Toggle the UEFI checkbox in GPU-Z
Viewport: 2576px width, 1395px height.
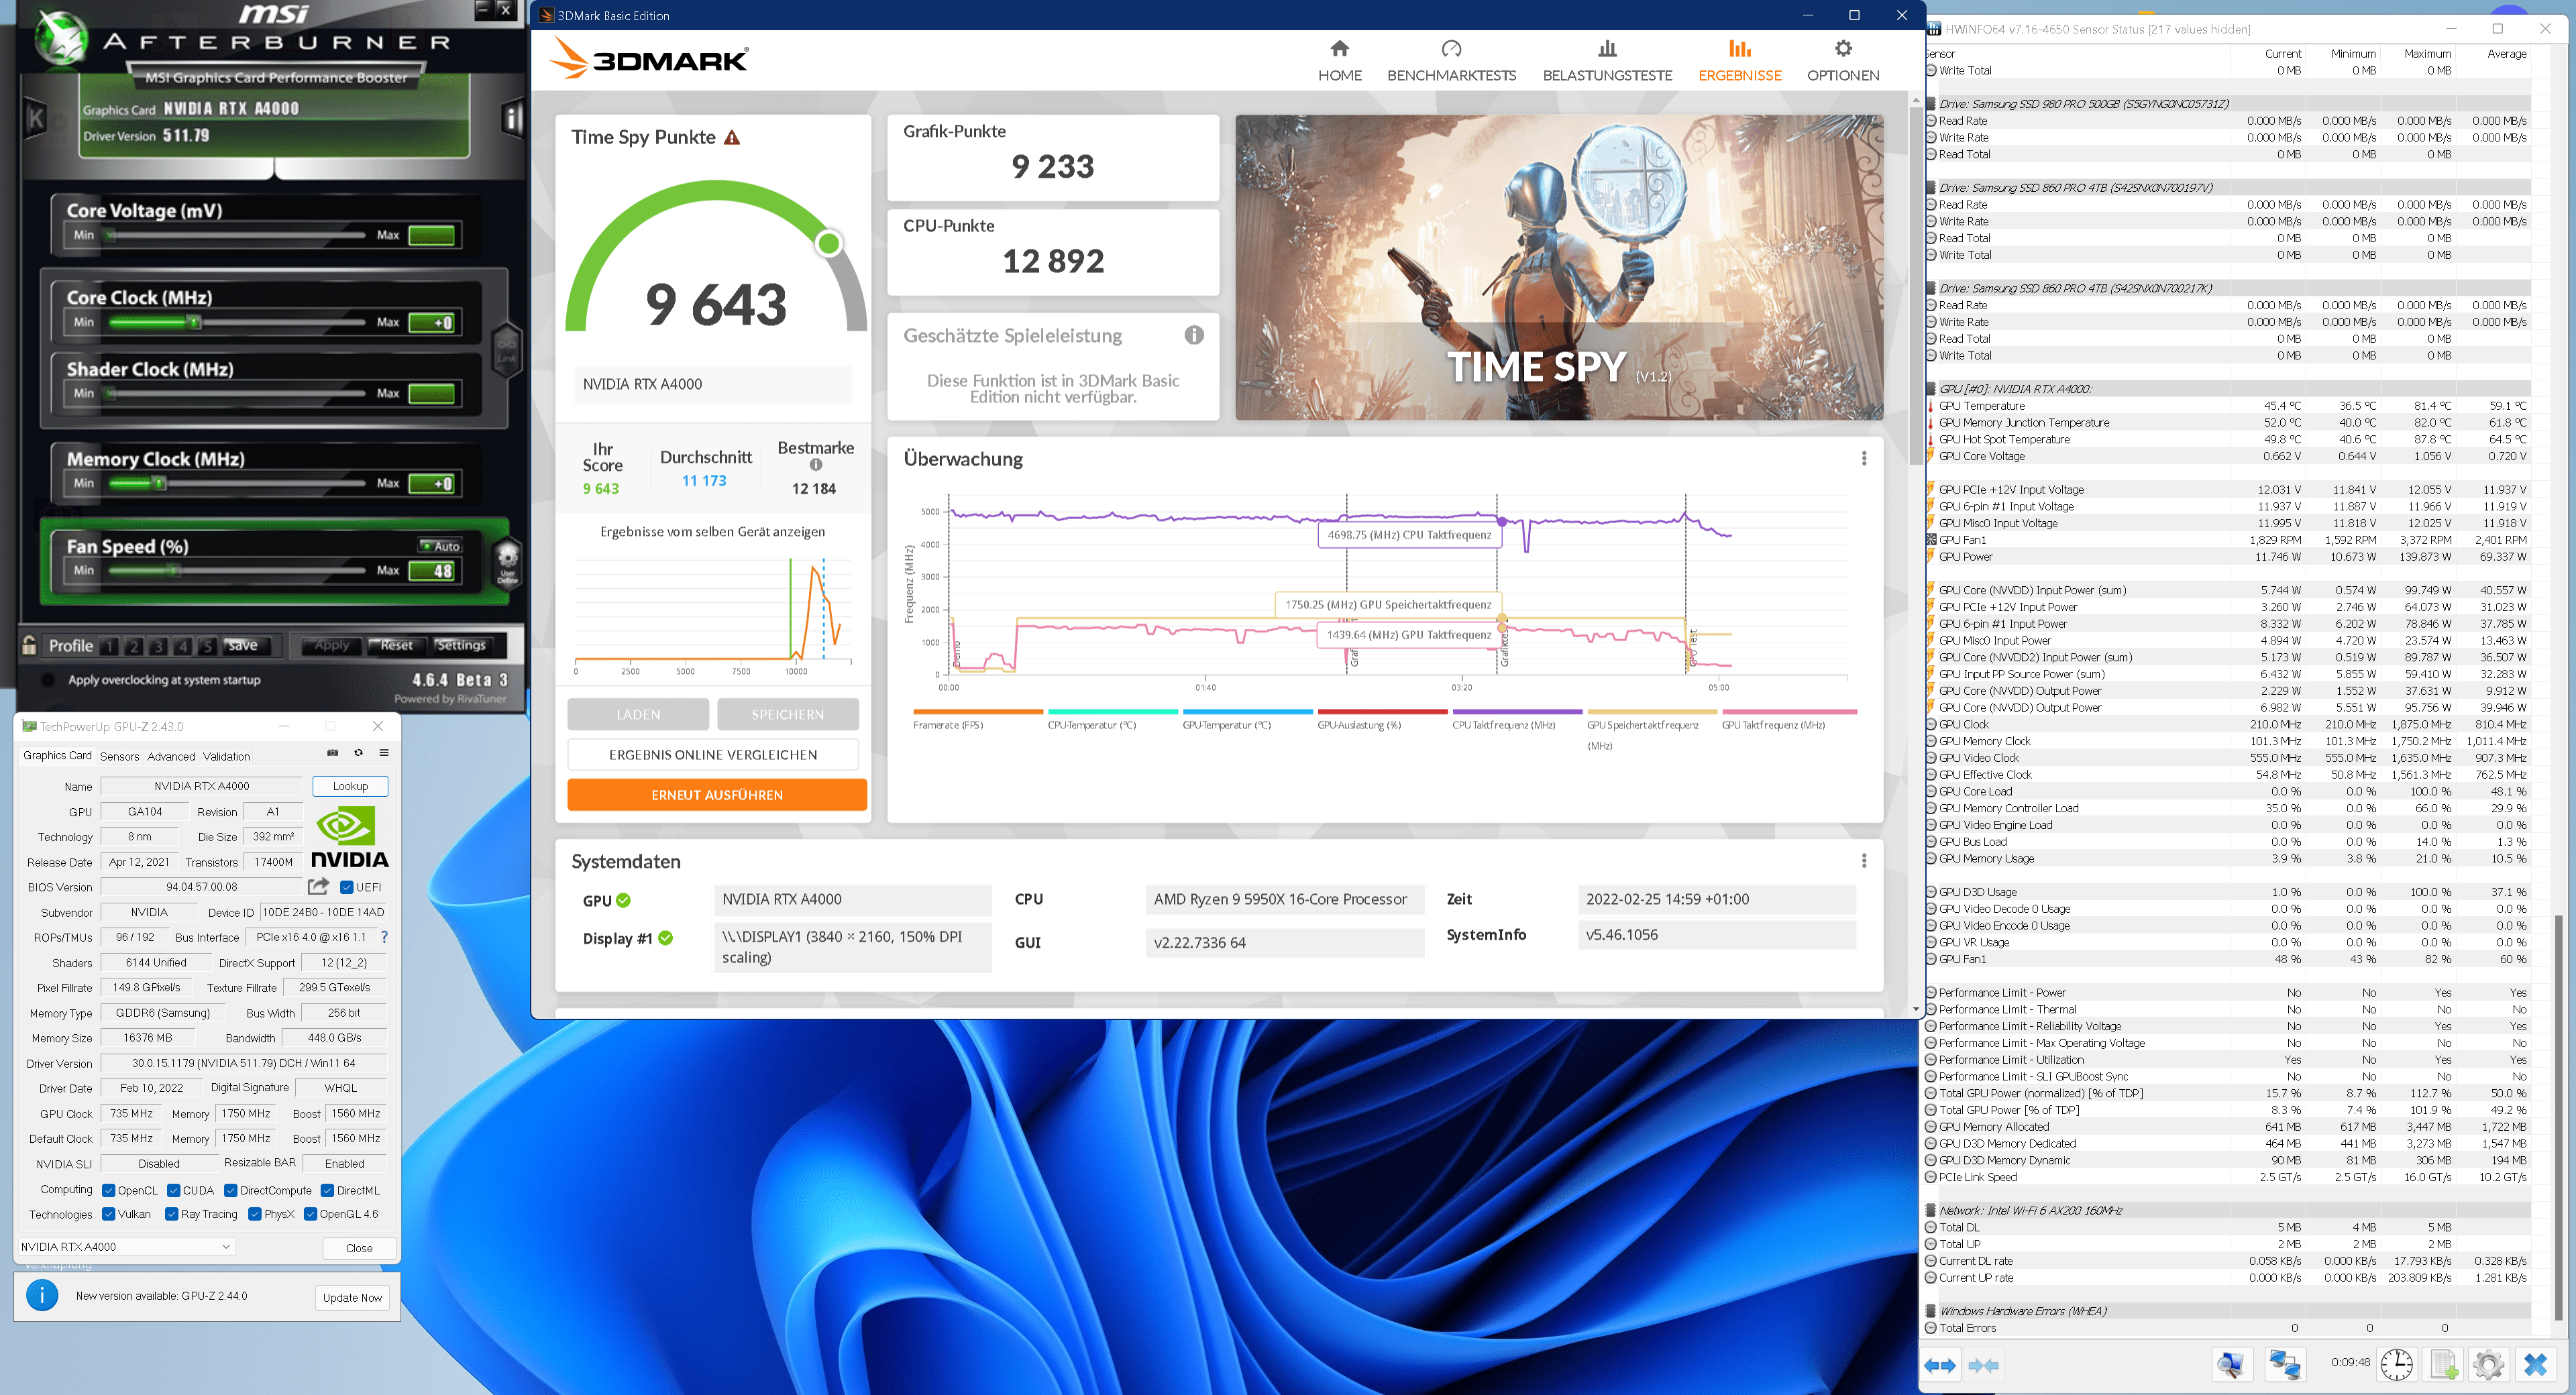[x=346, y=887]
